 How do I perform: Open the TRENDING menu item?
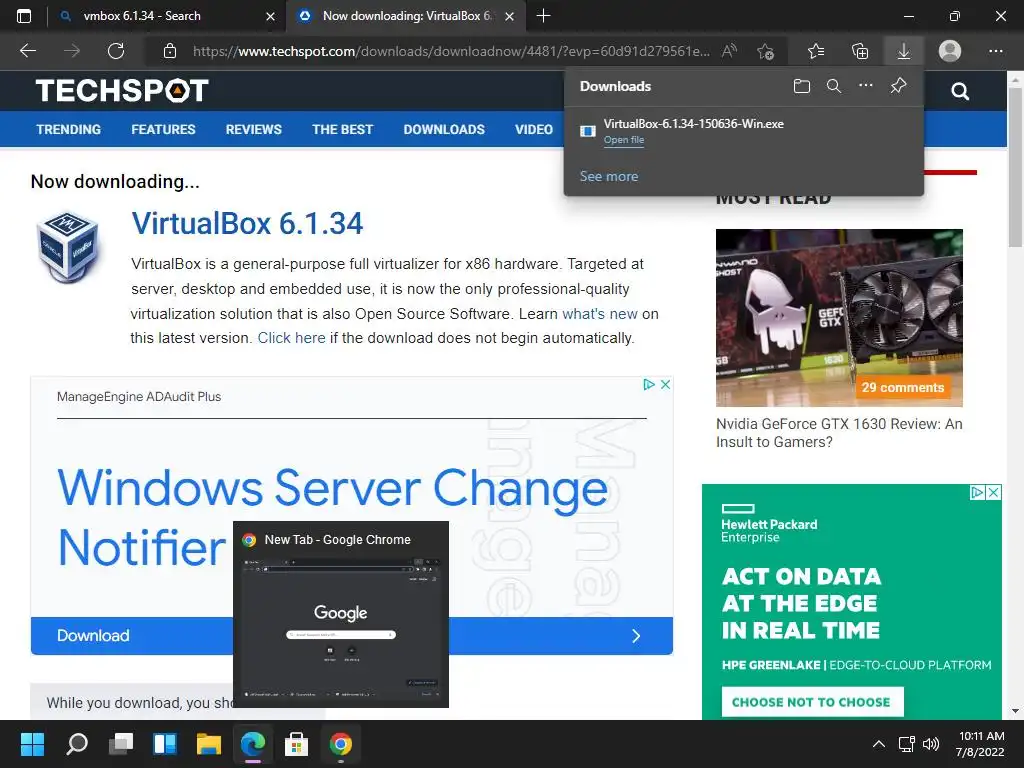tap(69, 129)
